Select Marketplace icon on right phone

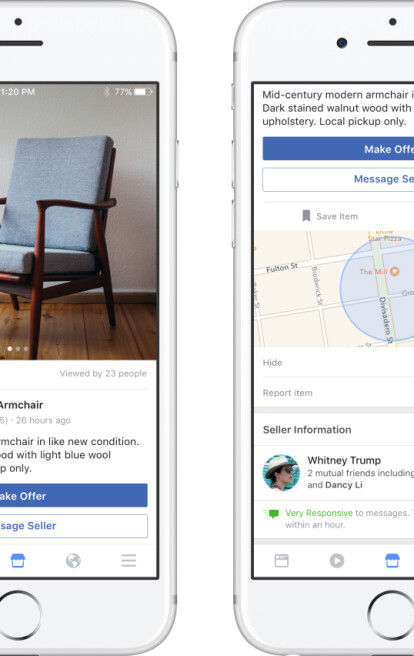(x=392, y=560)
